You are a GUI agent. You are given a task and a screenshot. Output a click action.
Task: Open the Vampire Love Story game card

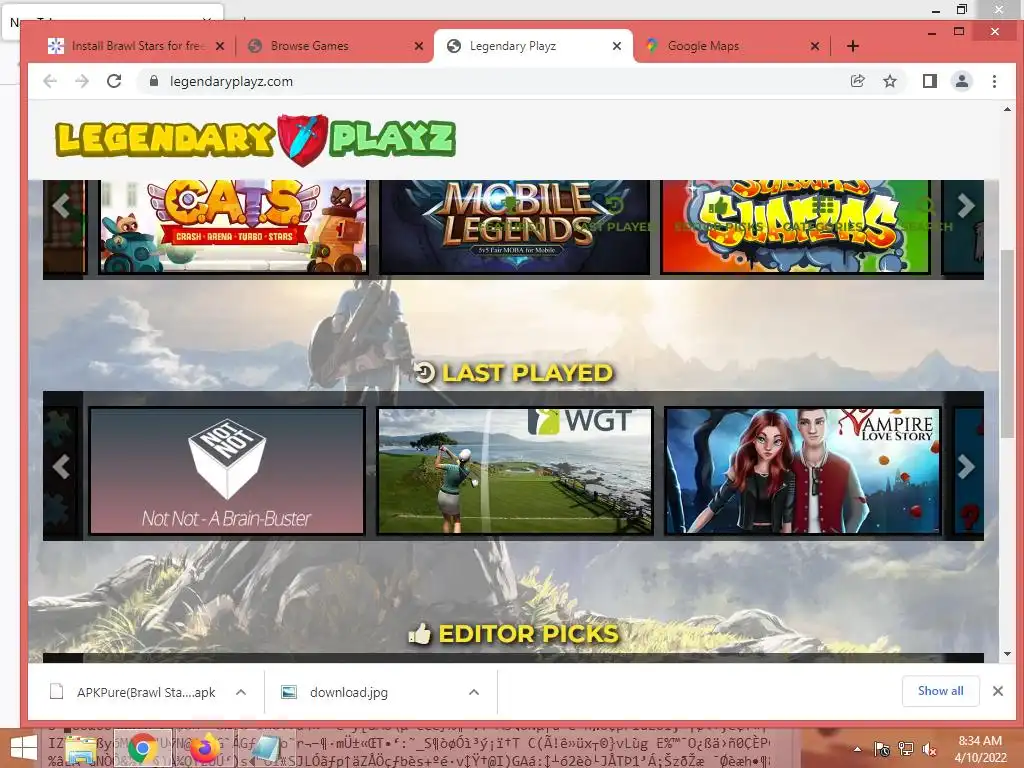[803, 471]
